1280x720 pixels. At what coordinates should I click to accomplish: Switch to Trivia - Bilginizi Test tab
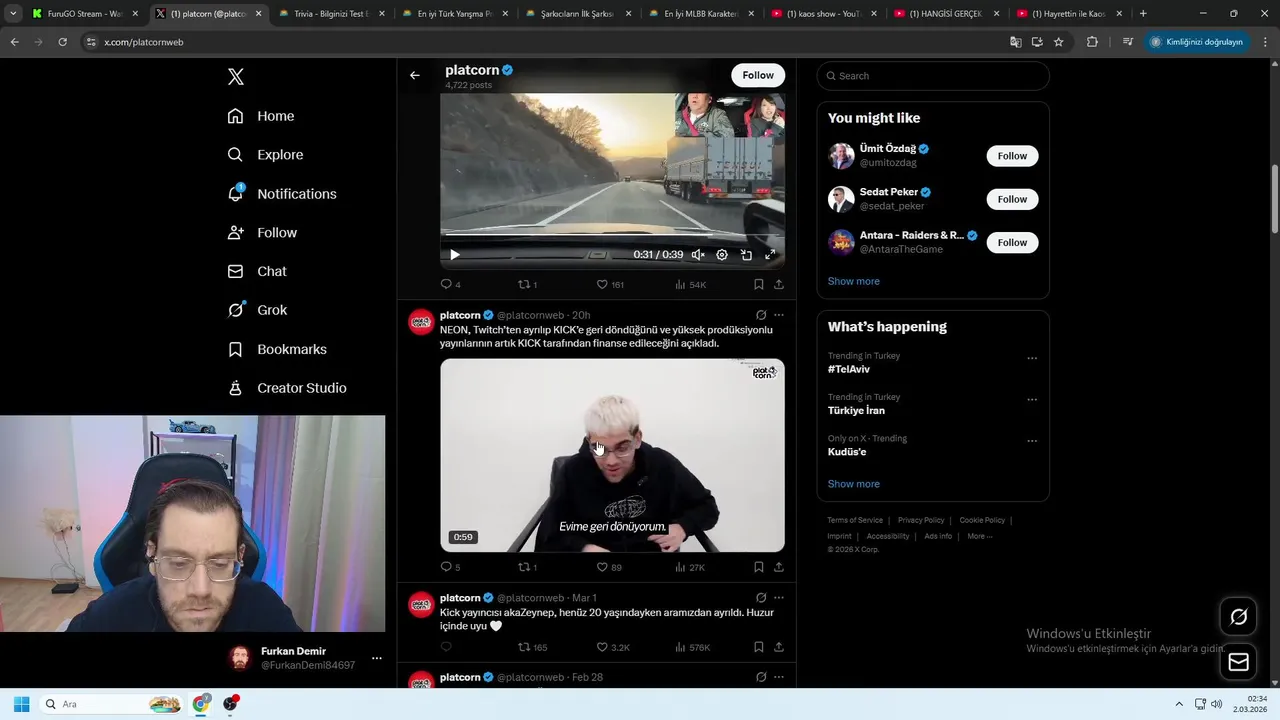pos(330,14)
